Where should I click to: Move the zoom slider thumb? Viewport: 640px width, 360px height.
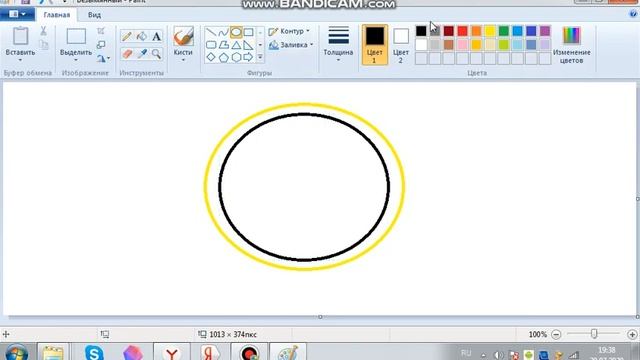click(x=594, y=334)
